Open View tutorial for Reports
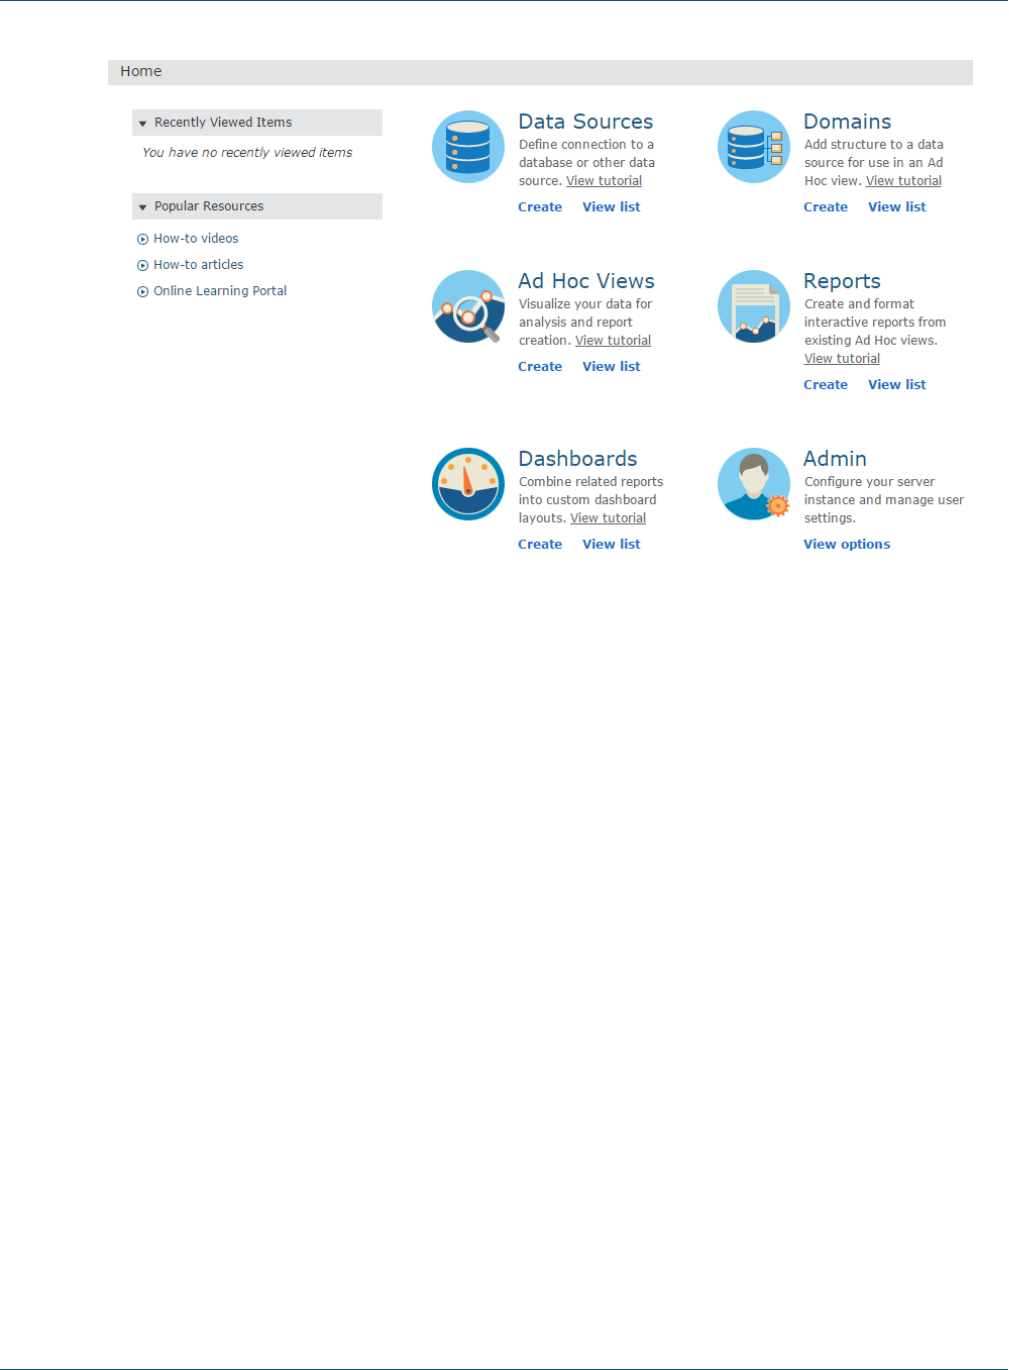Screen dimensions: 1009x1370 [x=842, y=358]
